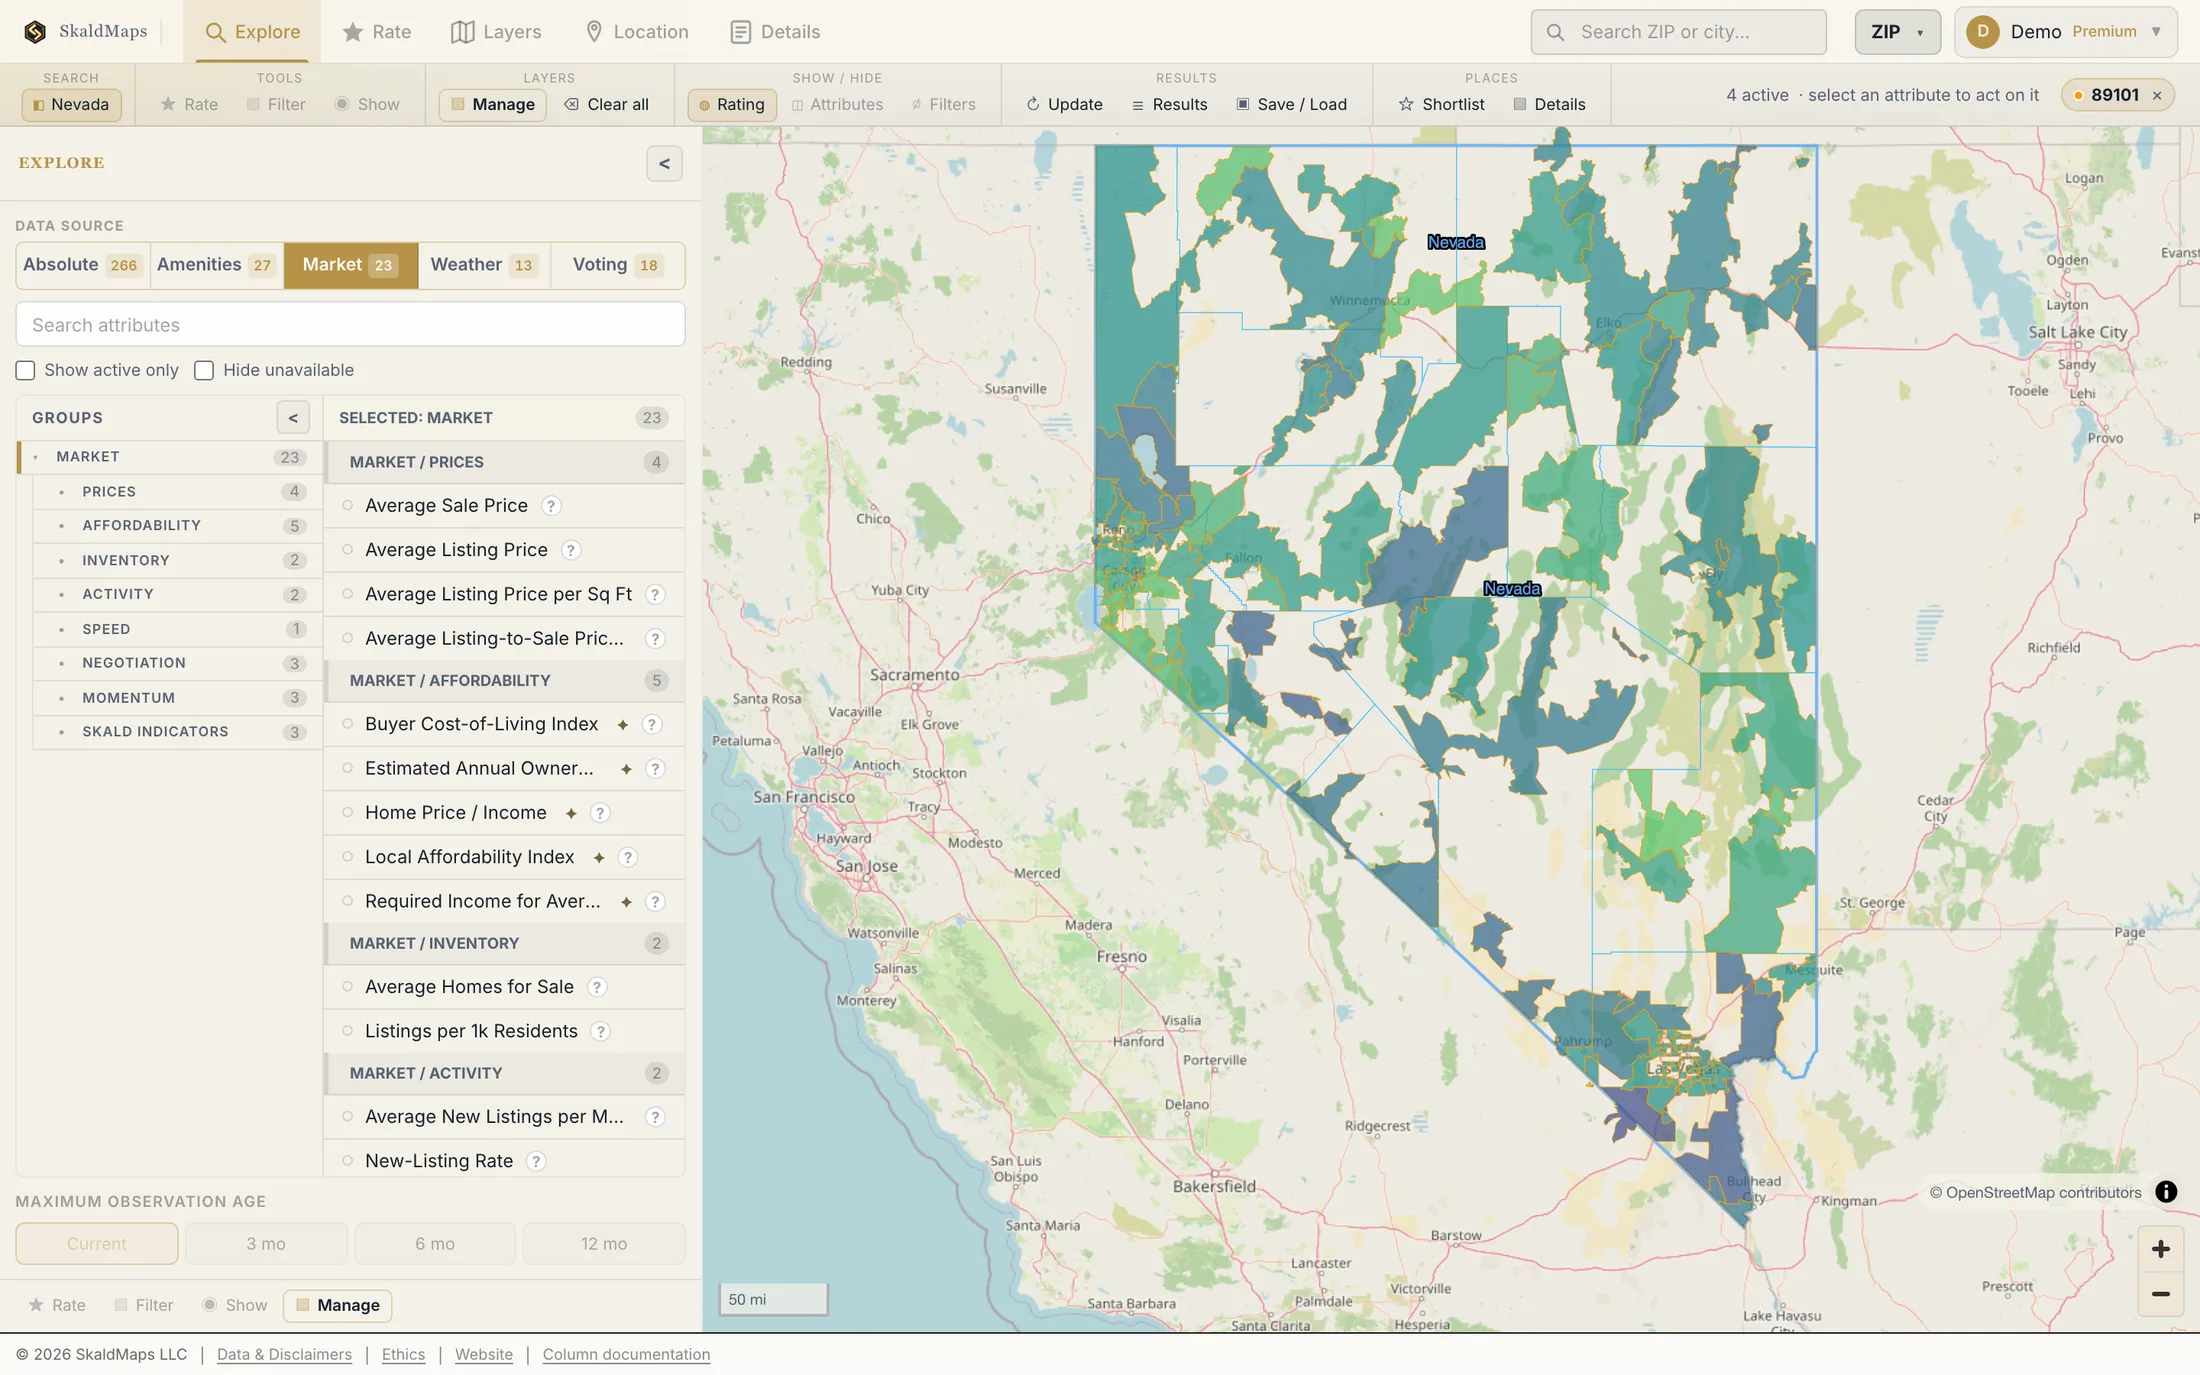Click premium star next to Buyer Cost-of-Living Index
This screenshot has width=2200, height=1375.
point(623,725)
